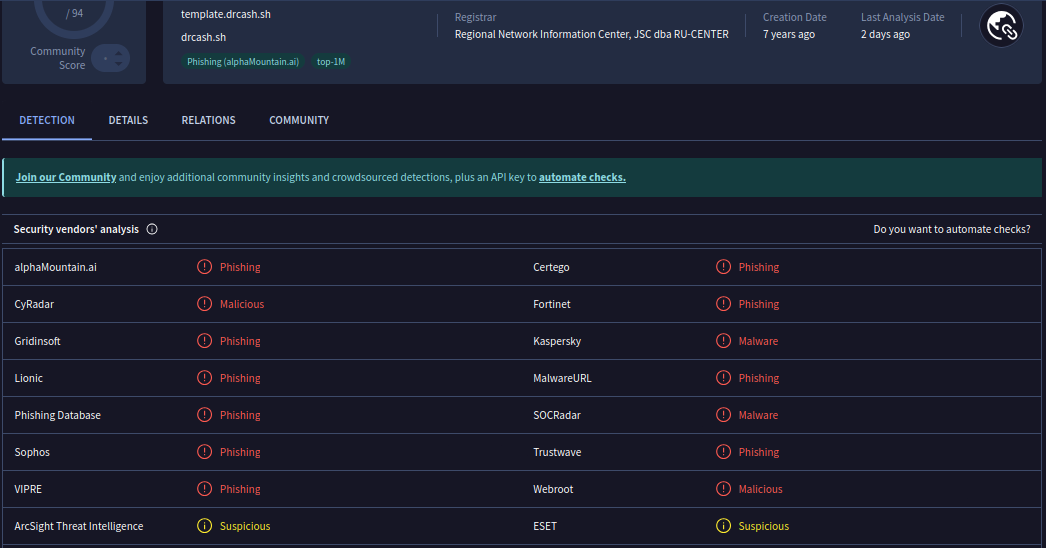Click the alert icon in the Kaspersky row
The height and width of the screenshot is (548, 1046).
tap(723, 341)
